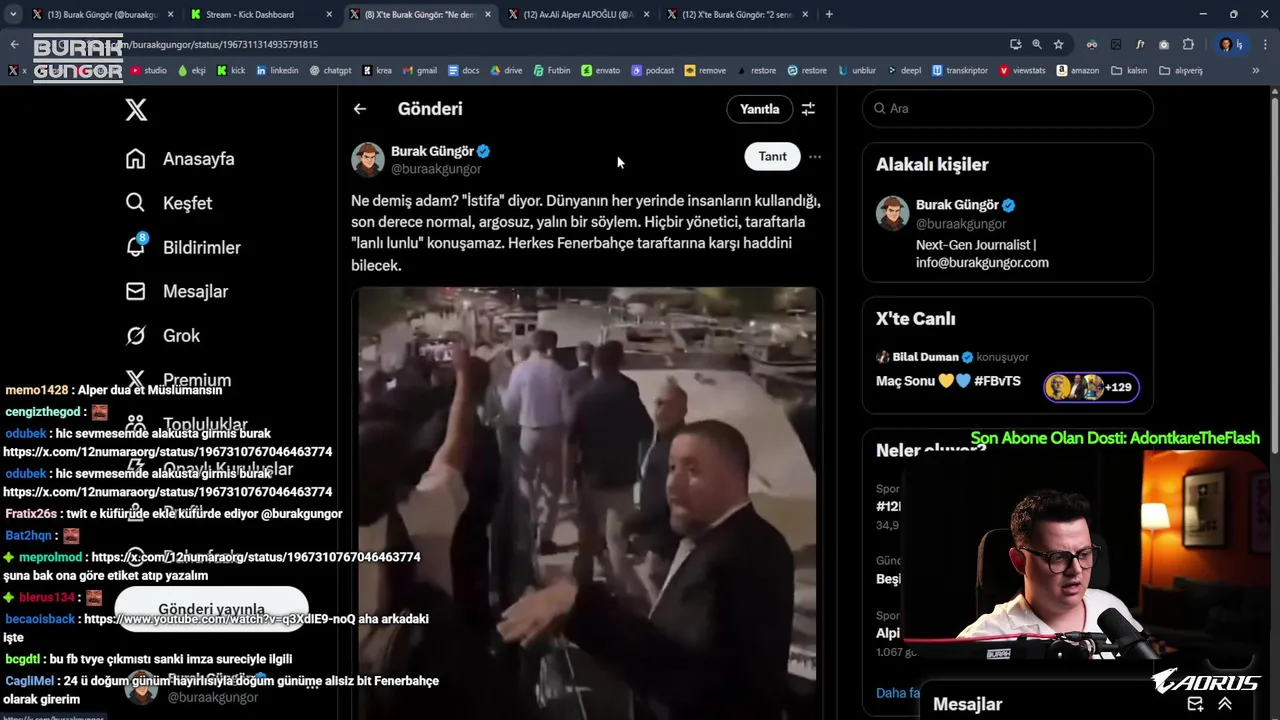Open chatgpt bookmark
The height and width of the screenshot is (720, 1280).
pyautogui.click(x=330, y=70)
